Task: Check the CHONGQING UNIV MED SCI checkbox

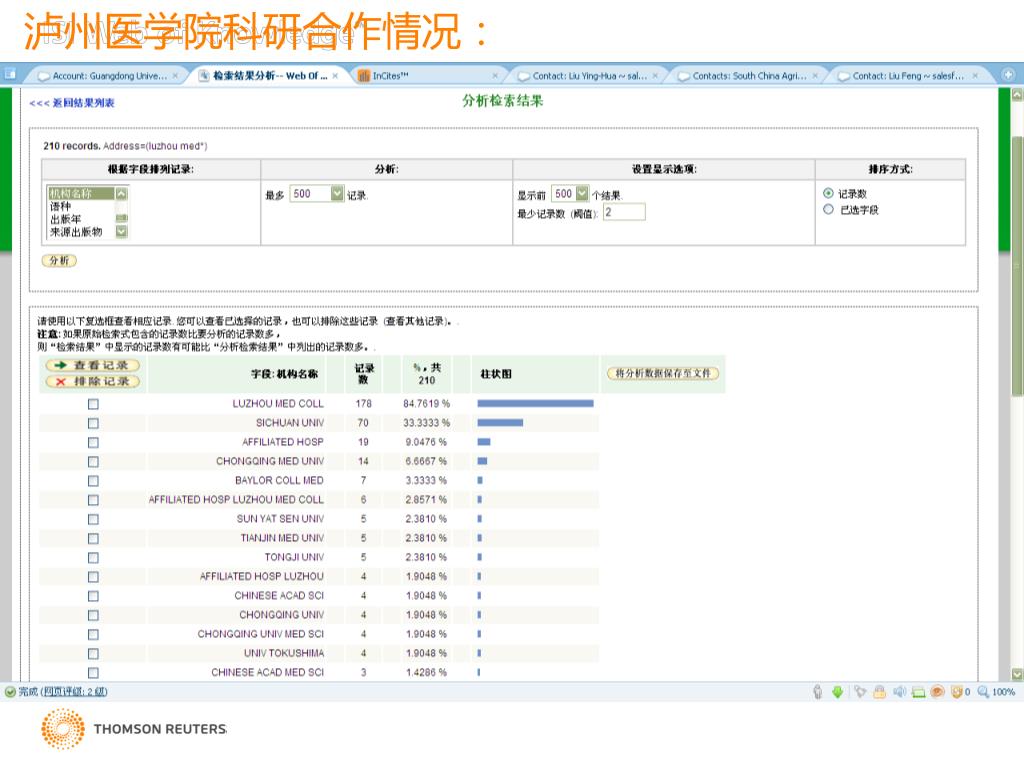Action: (93, 635)
